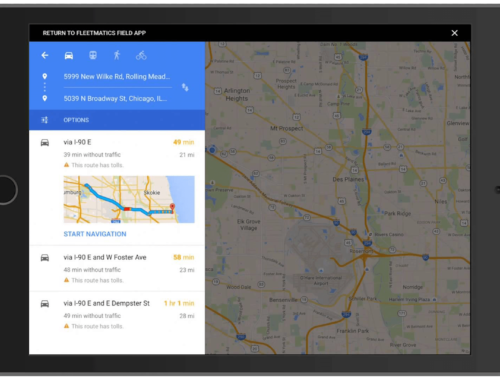Close the map overlay with X
Image resolution: width=500 pixels, height=380 pixels.
(454, 33)
